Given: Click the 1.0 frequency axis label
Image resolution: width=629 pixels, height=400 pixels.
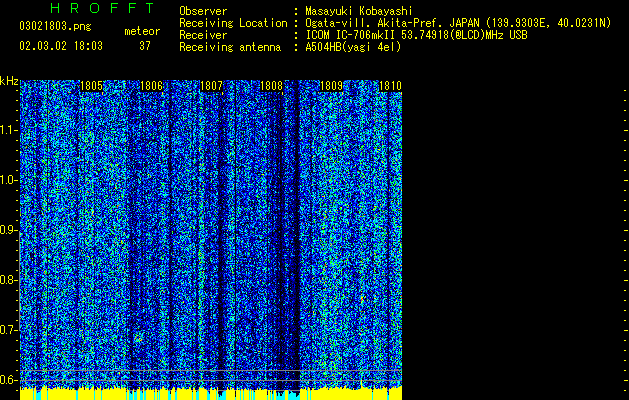Looking at the screenshot, I should [8, 180].
